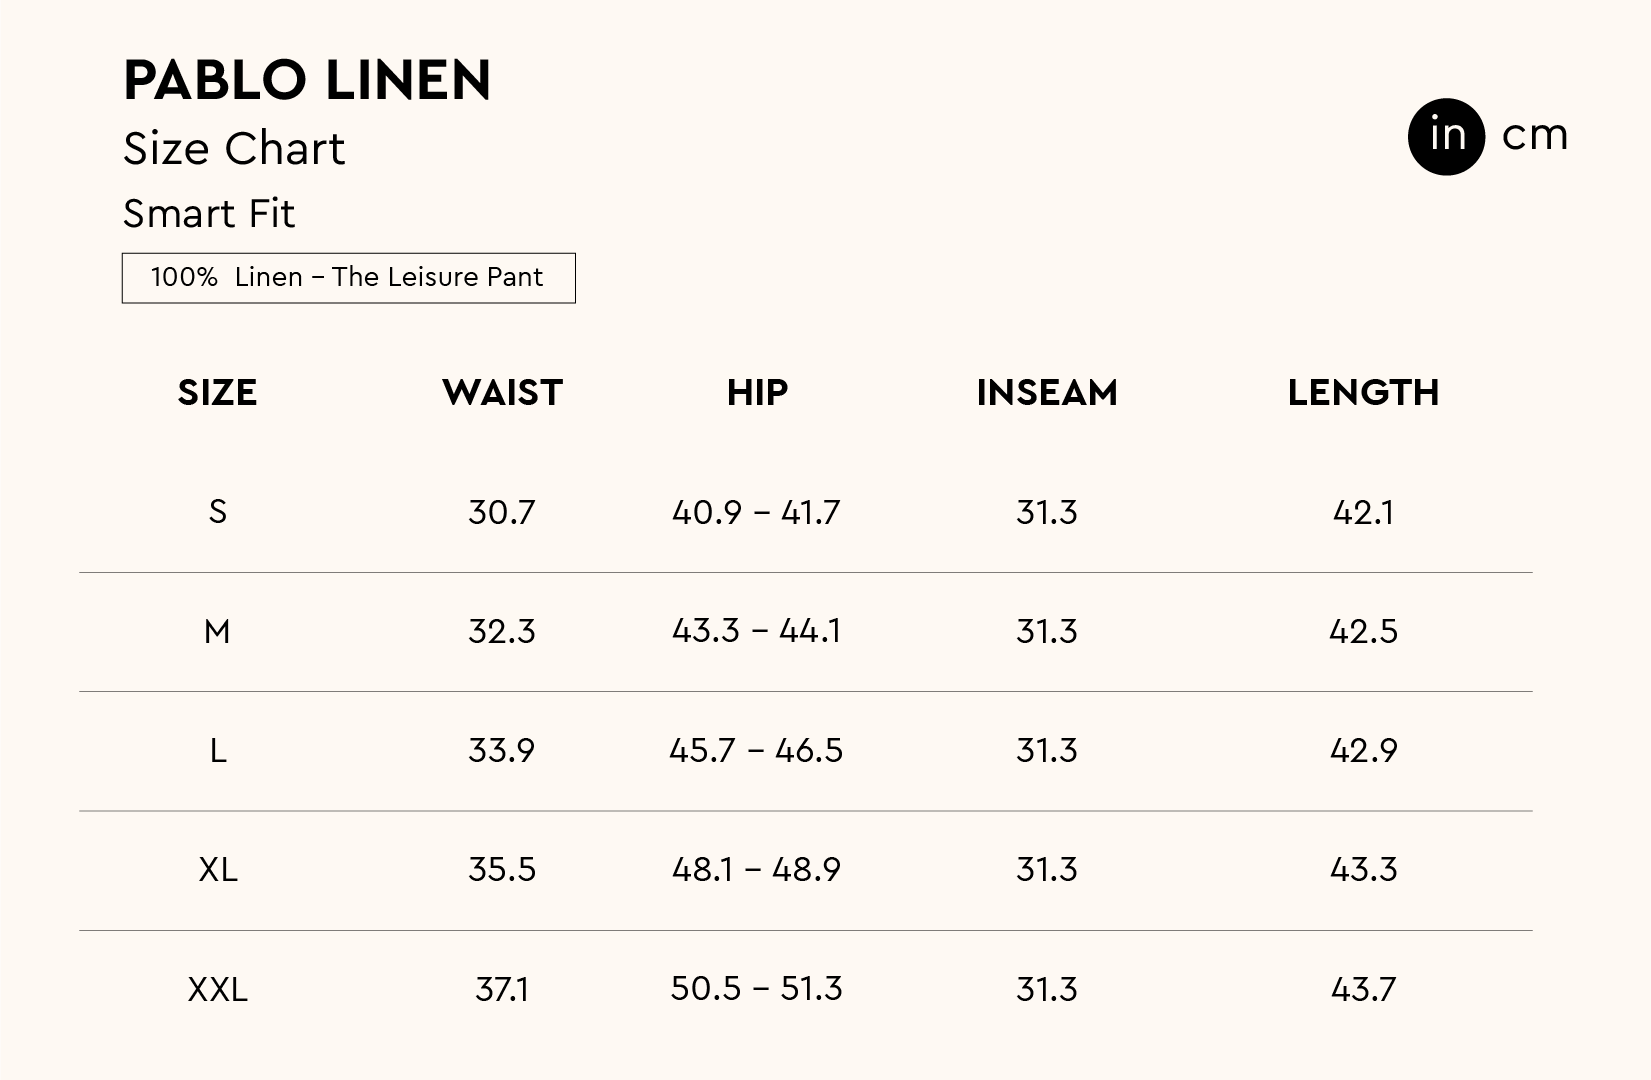The width and height of the screenshot is (1651, 1080).
Task: Click waist value 35.5 for size XL
Action: [502, 870]
